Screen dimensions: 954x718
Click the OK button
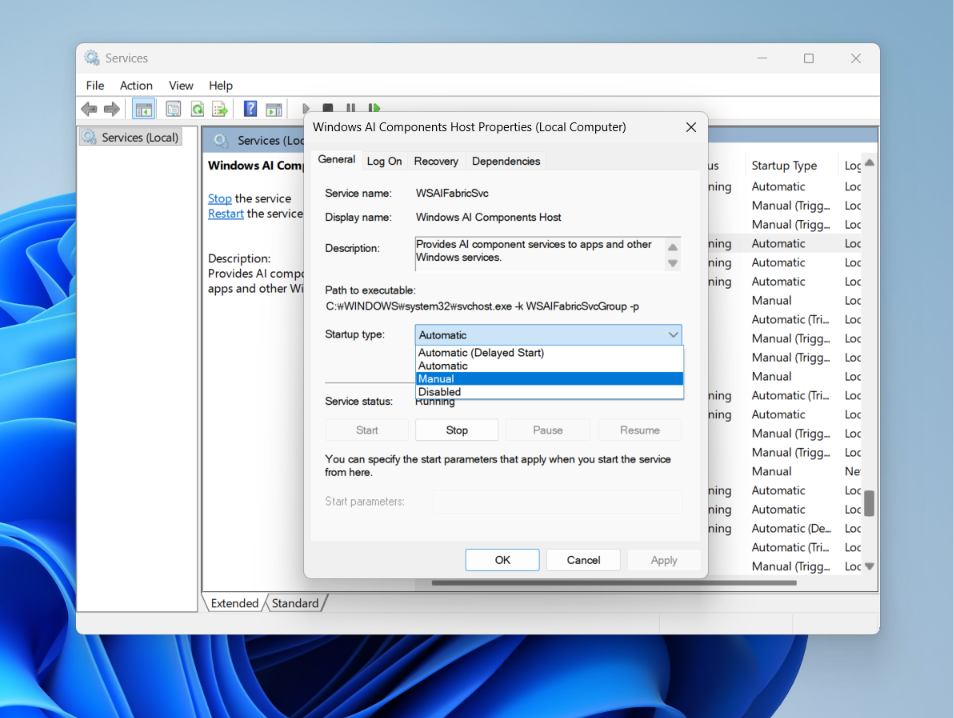click(502, 560)
